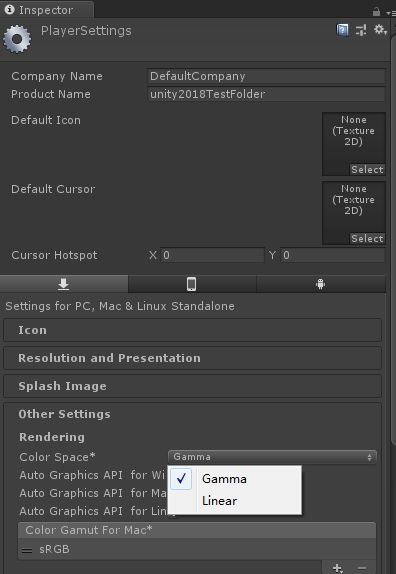Expand the Resolution and Presentation section
This screenshot has height=574, width=396.
193,358
